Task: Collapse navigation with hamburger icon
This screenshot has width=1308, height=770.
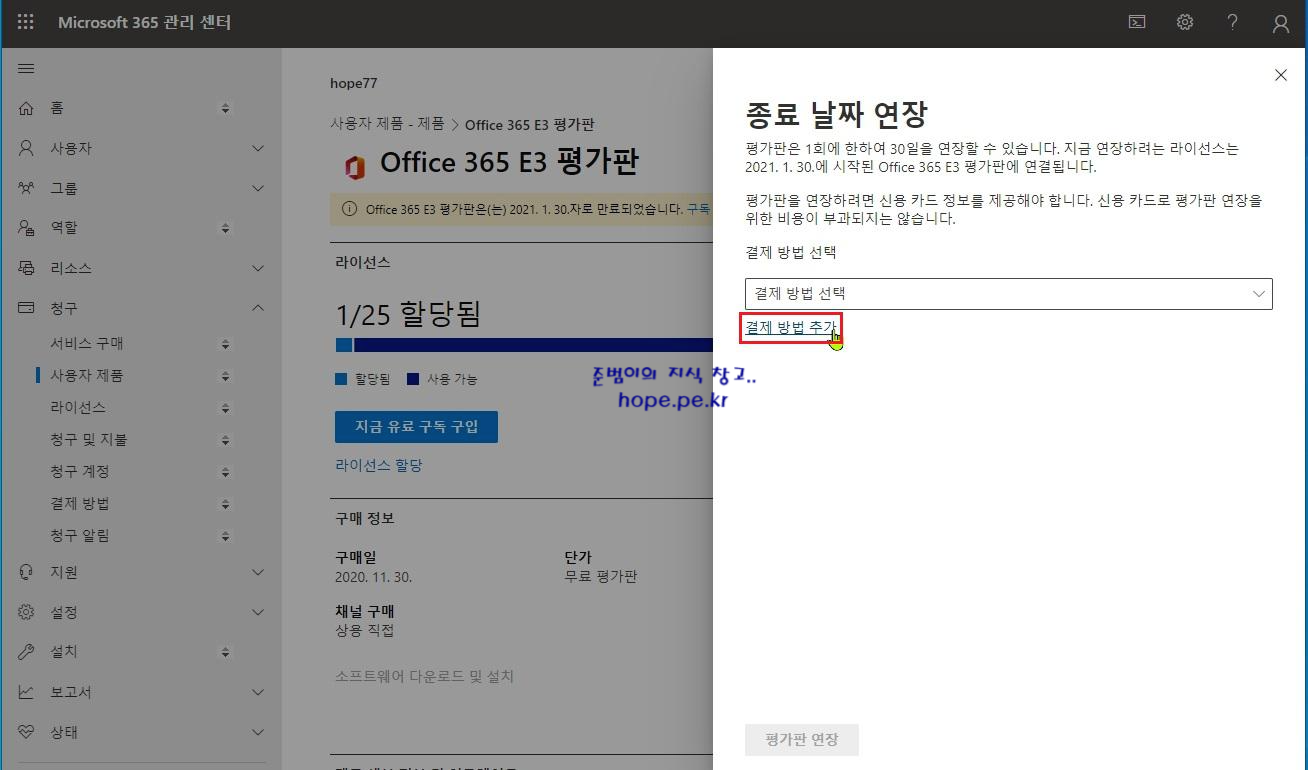Action: pos(26,68)
